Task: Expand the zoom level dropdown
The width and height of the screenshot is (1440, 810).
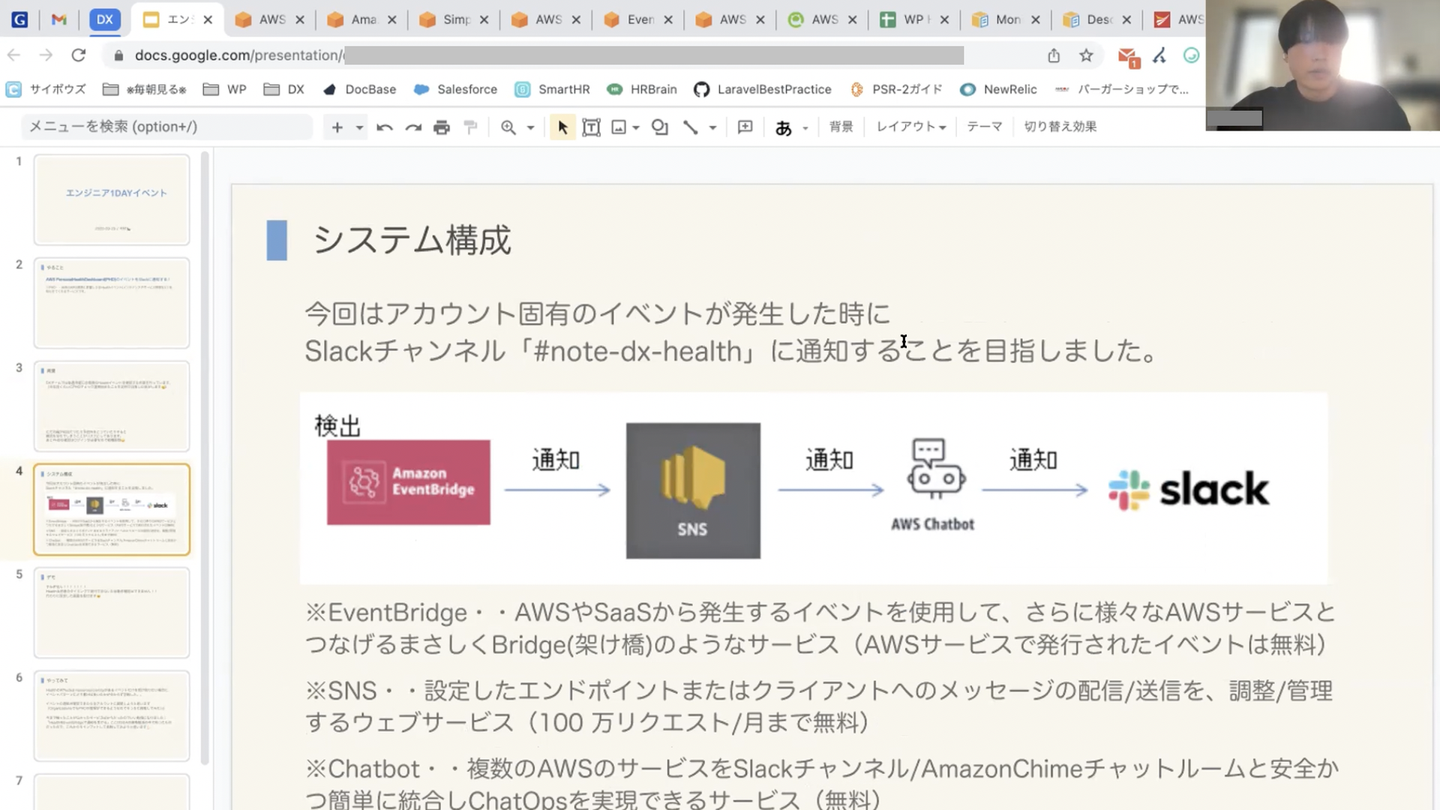Action: point(530,128)
